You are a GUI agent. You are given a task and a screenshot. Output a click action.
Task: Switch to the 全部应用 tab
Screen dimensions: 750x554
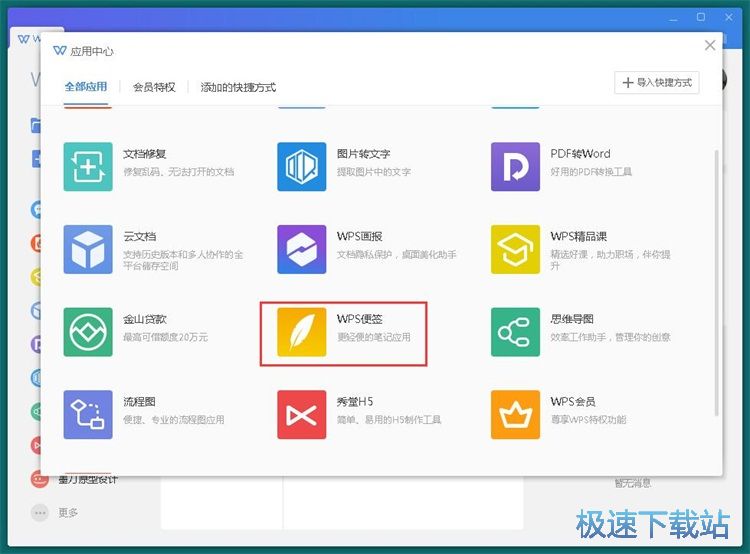click(x=86, y=87)
